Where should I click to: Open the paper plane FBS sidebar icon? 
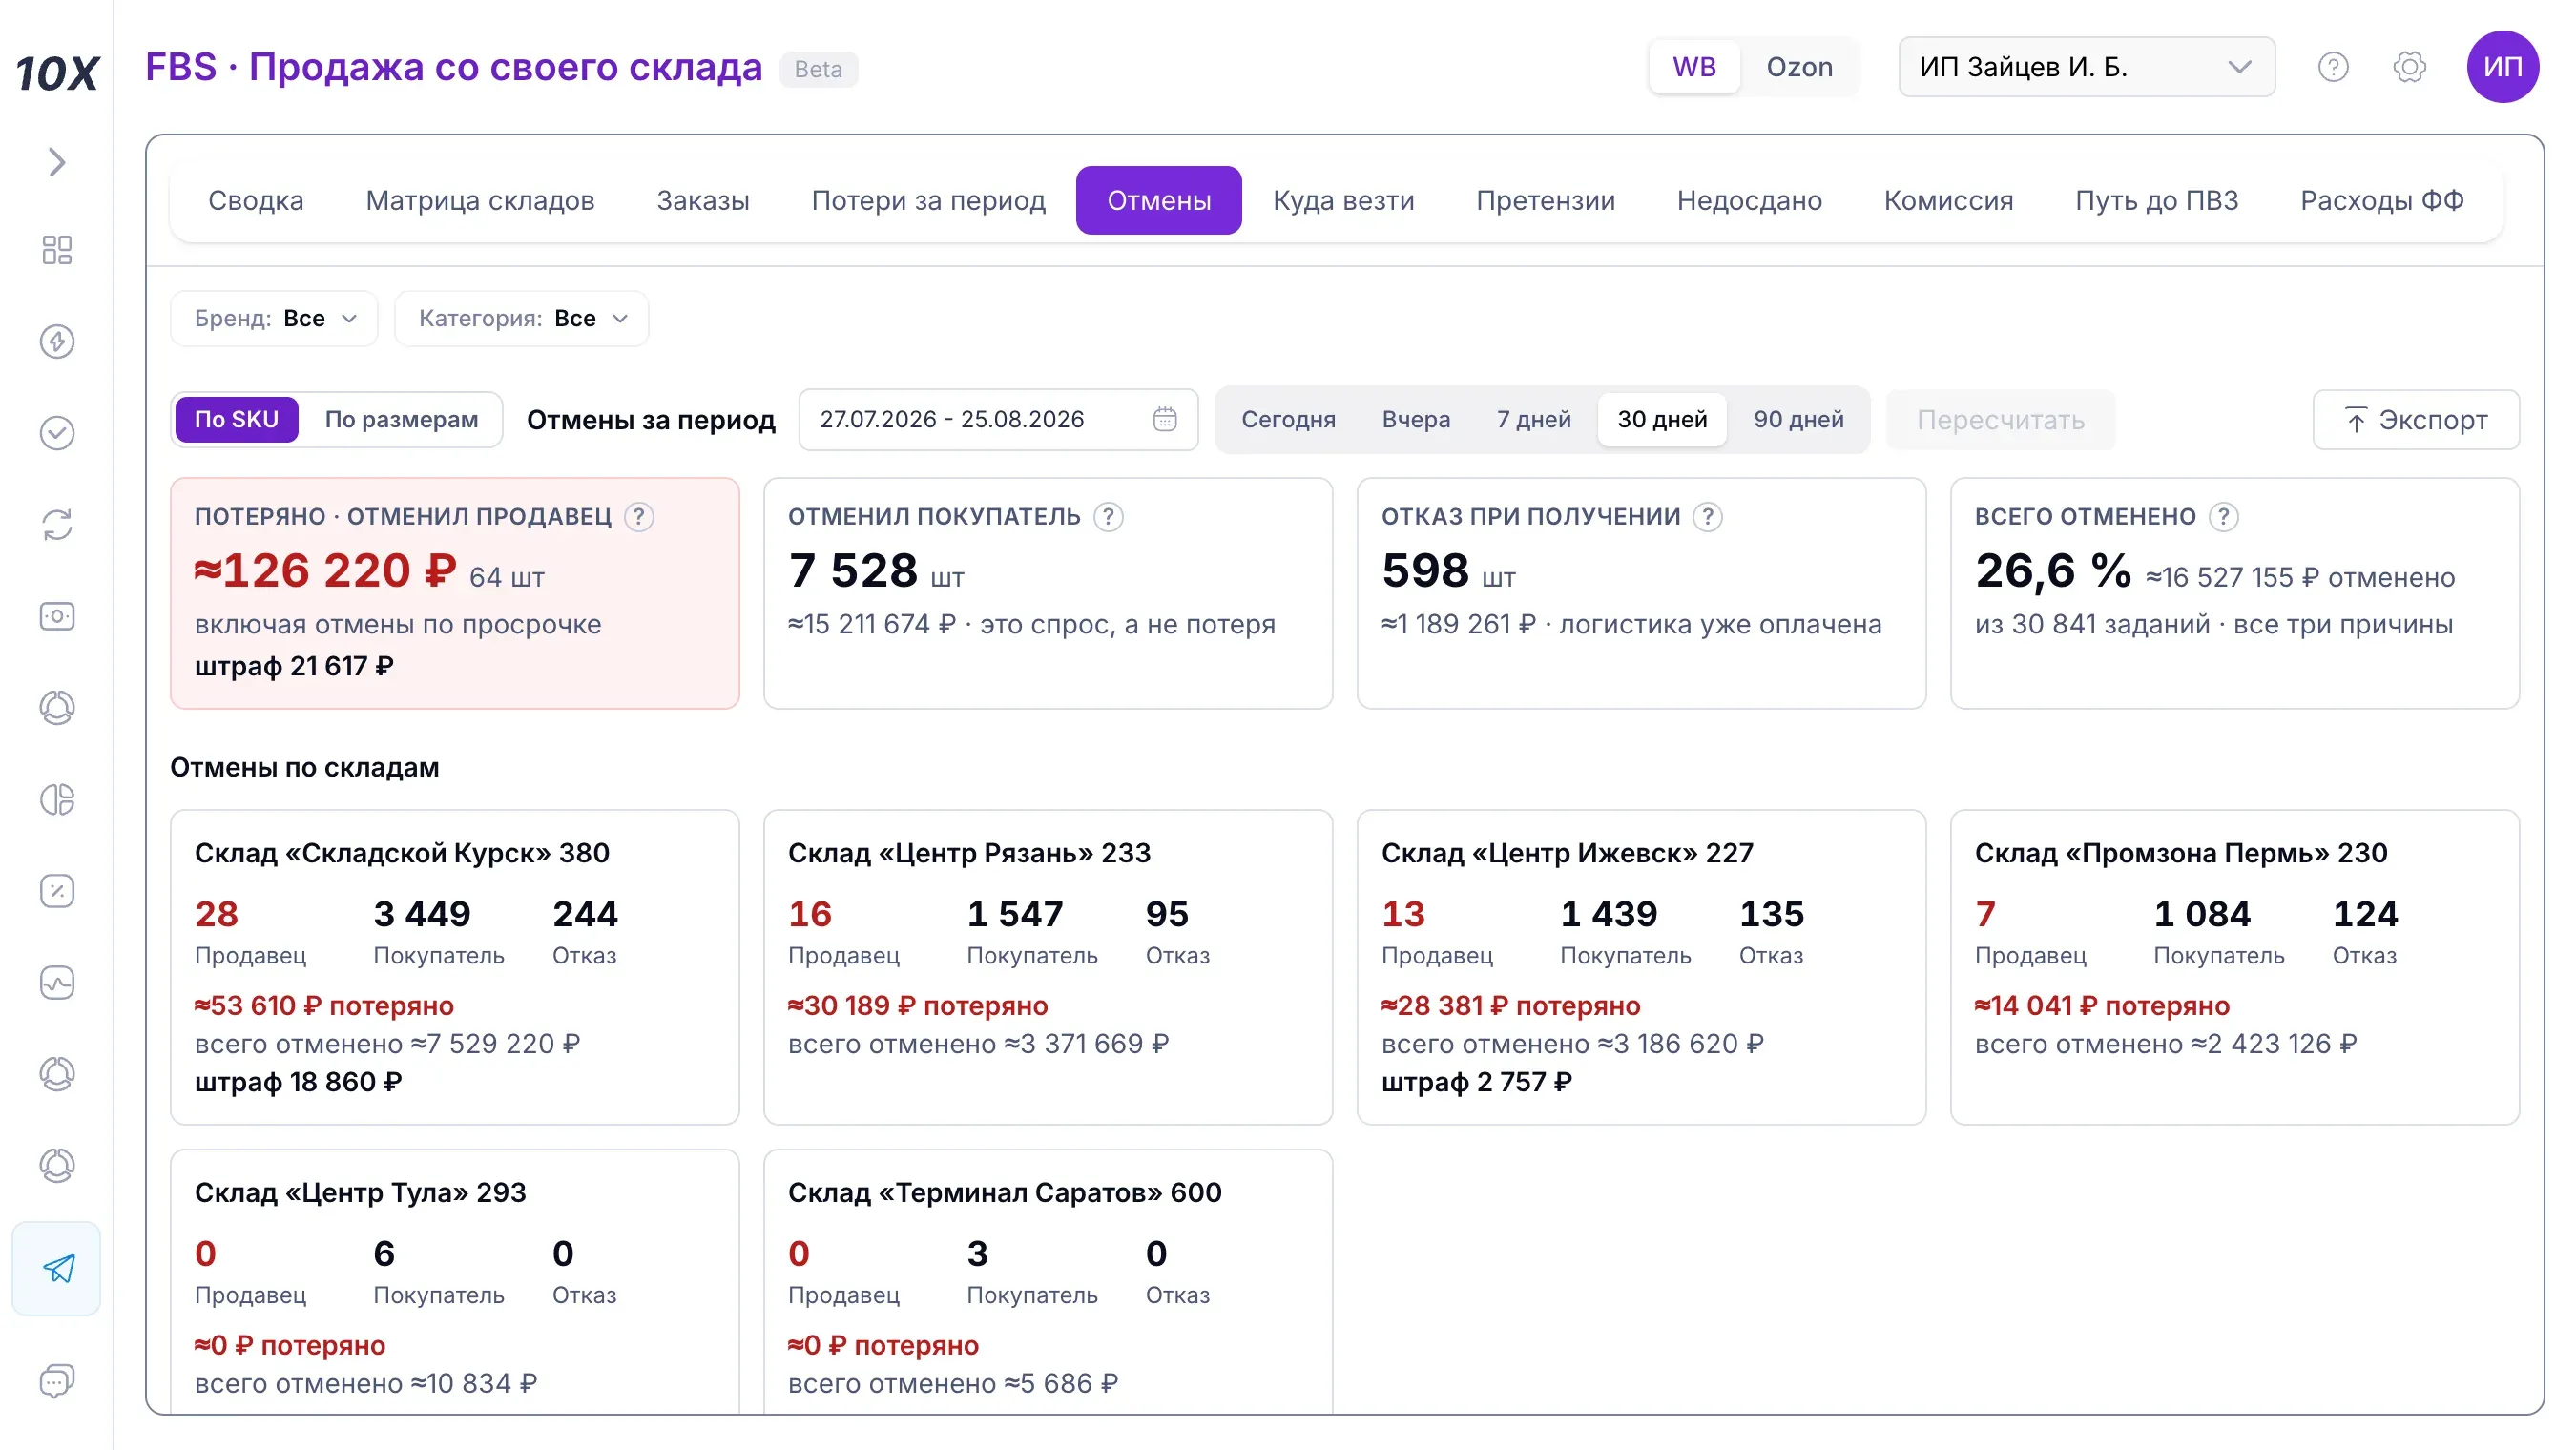tap(57, 1268)
